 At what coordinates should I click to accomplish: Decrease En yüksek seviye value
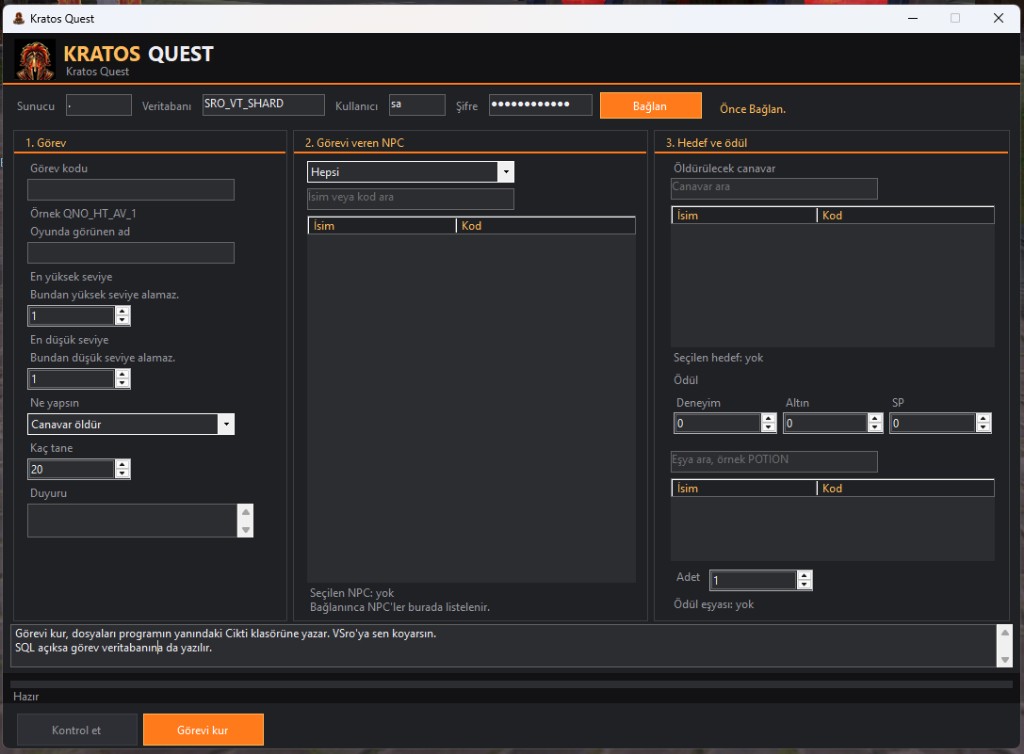point(123,321)
